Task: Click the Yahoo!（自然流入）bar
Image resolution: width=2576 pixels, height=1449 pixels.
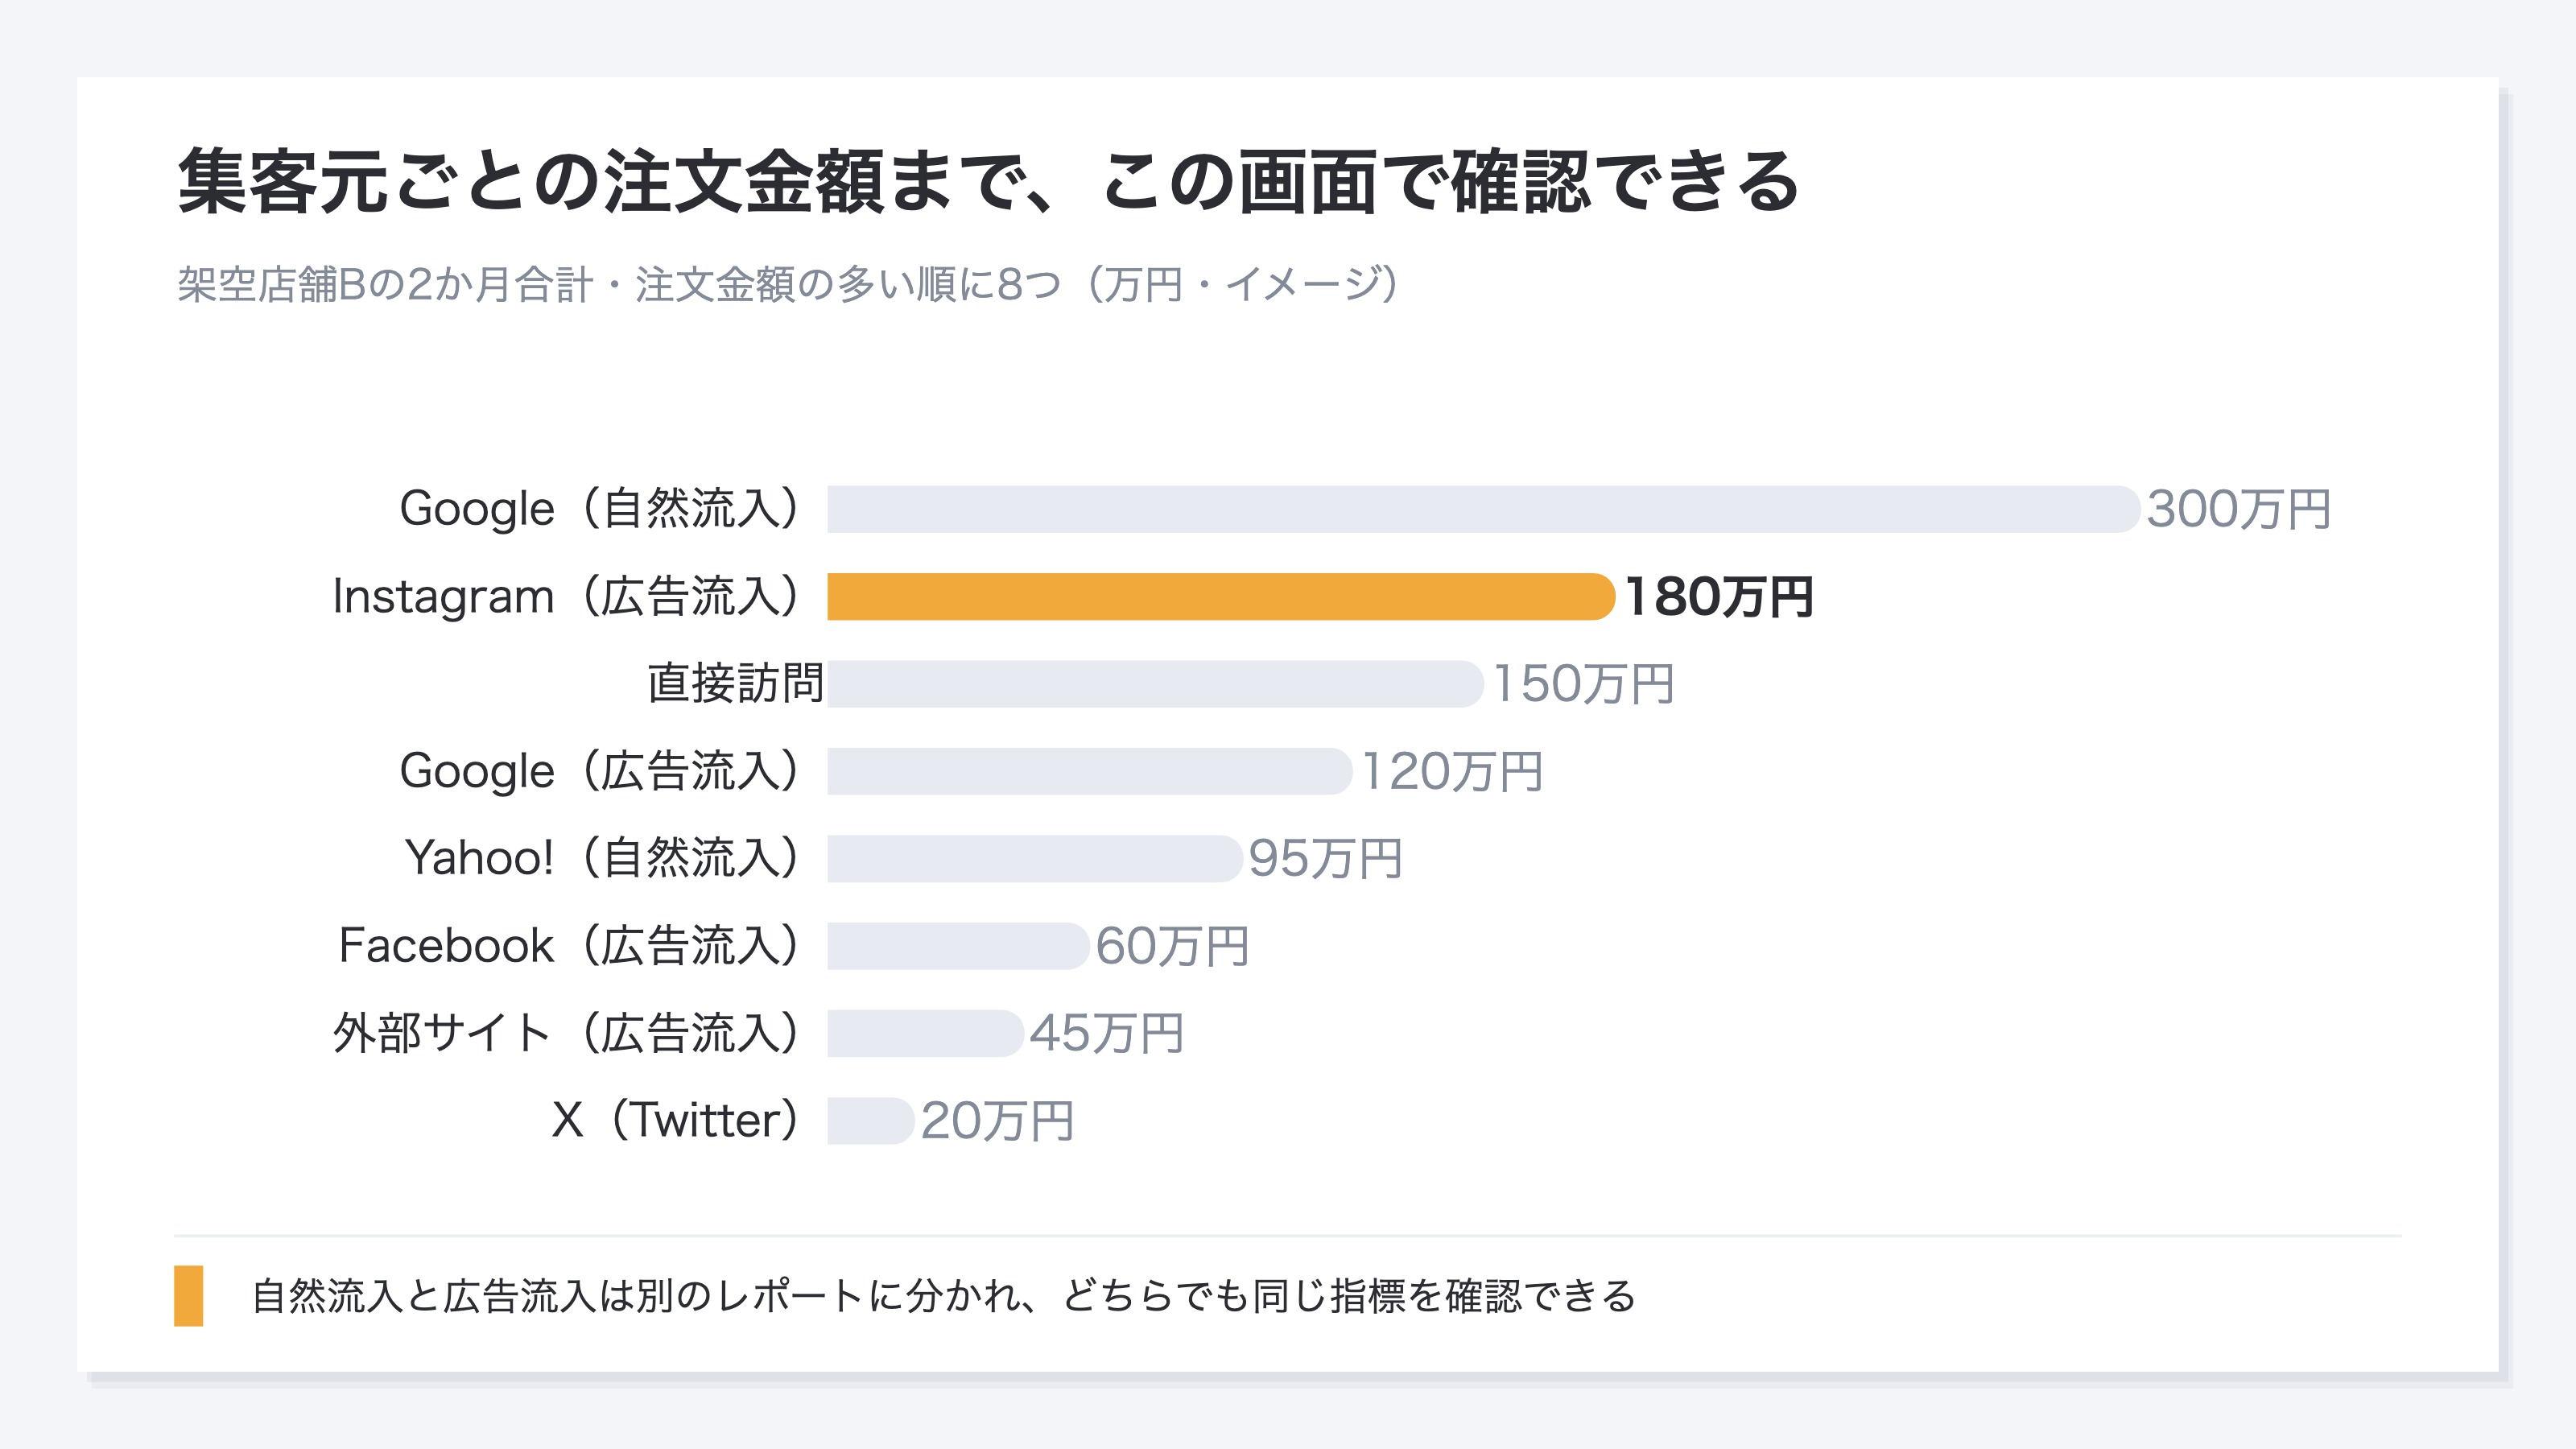Action: (x=1035, y=859)
